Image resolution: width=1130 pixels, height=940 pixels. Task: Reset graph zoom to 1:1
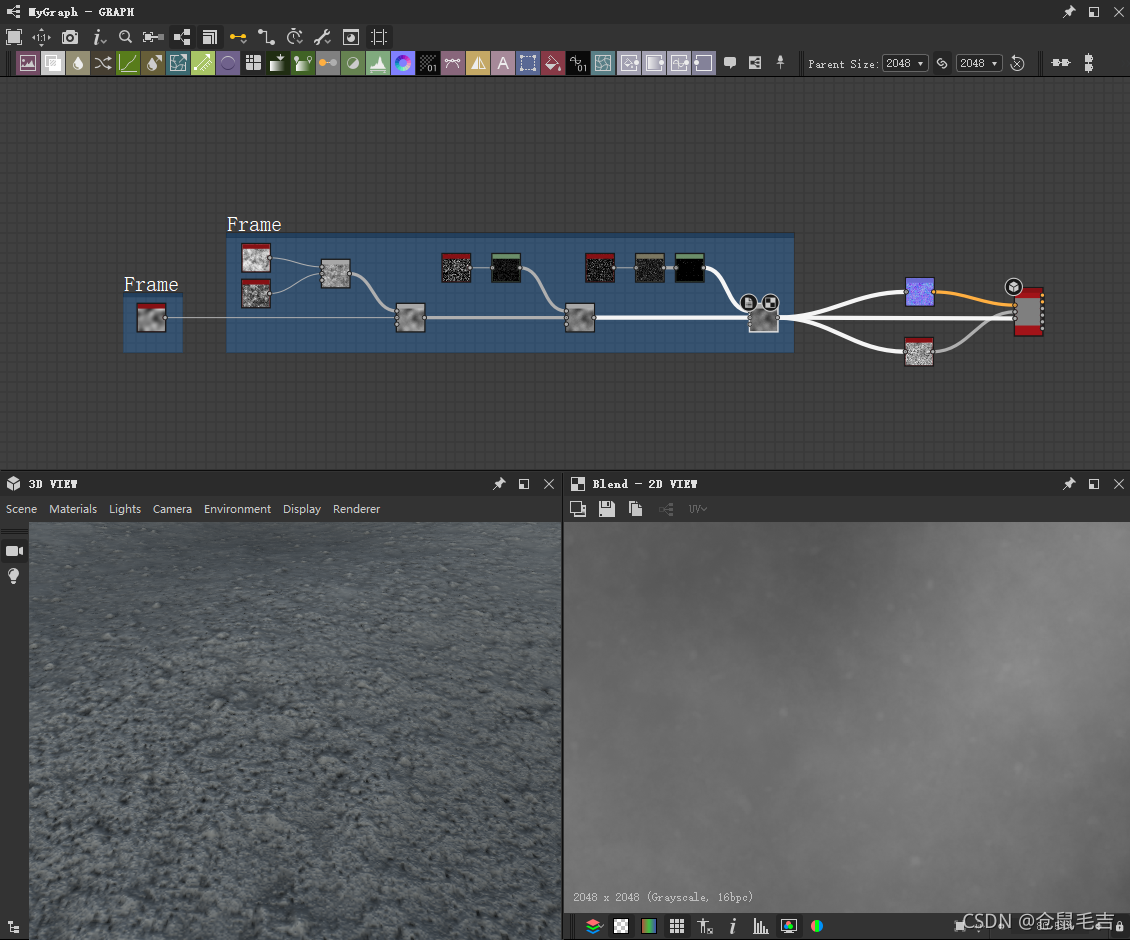click(41, 37)
